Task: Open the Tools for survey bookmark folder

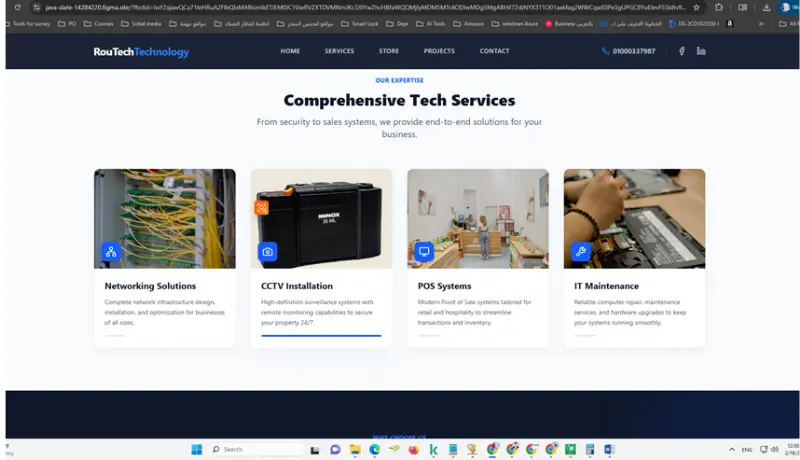Action: tap(29, 24)
